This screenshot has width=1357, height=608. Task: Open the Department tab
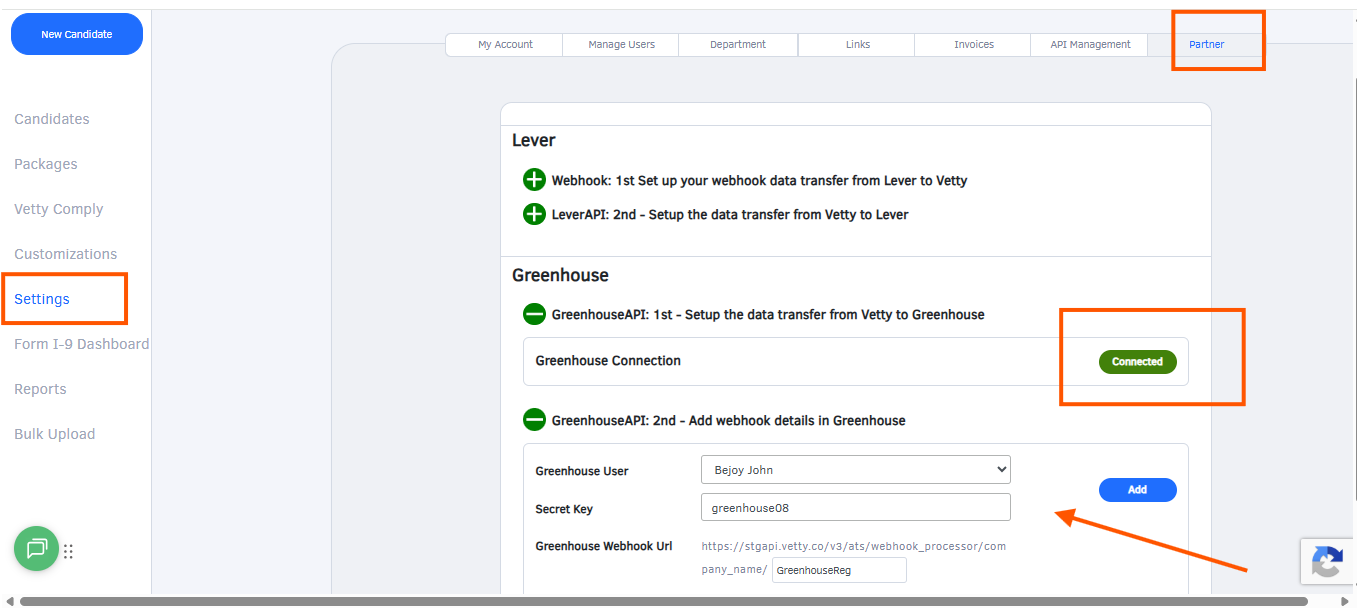coord(738,45)
